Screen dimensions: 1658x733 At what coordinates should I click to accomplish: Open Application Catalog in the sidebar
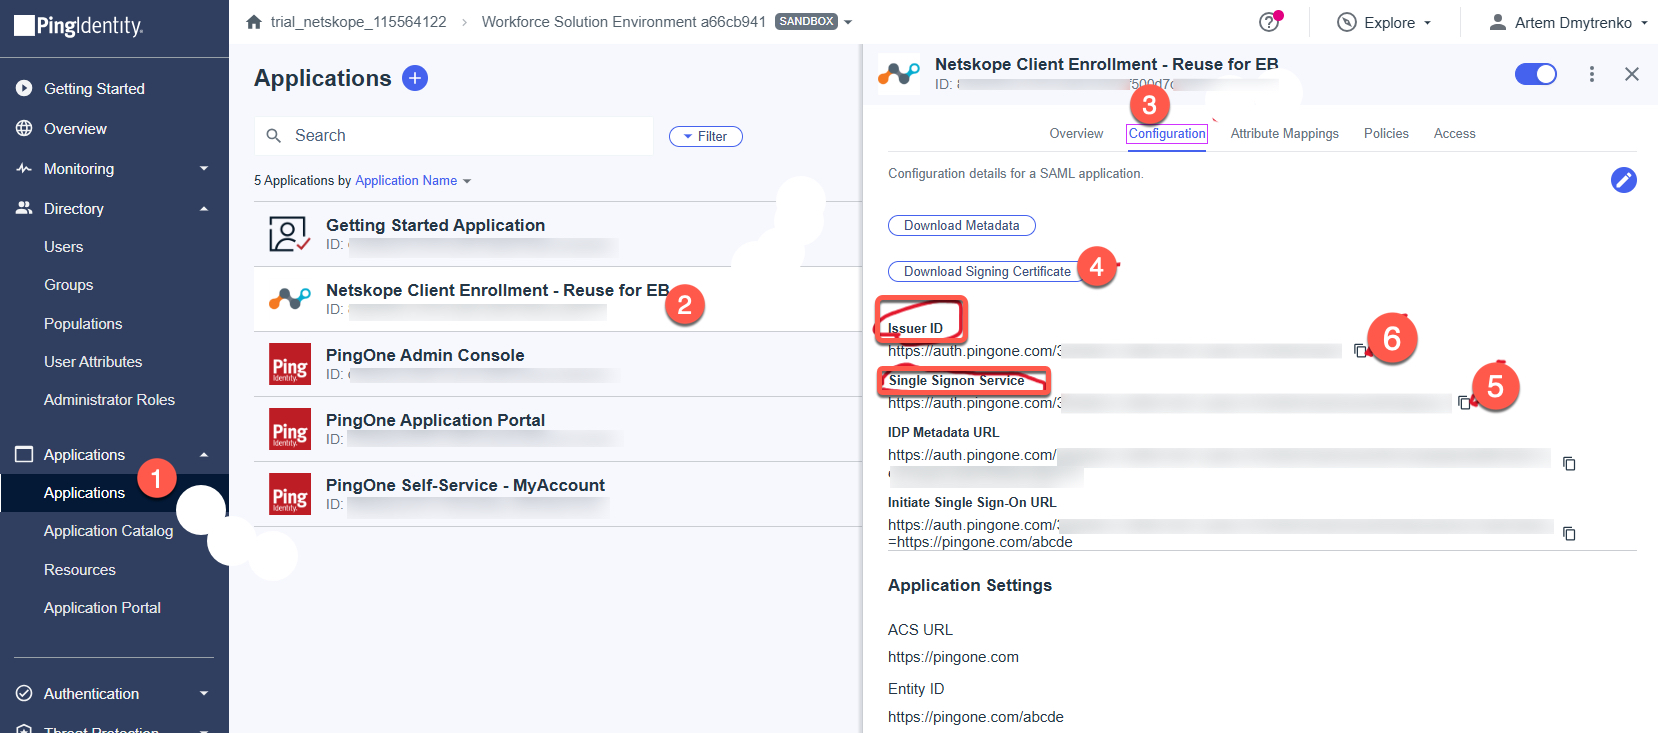click(x=108, y=531)
